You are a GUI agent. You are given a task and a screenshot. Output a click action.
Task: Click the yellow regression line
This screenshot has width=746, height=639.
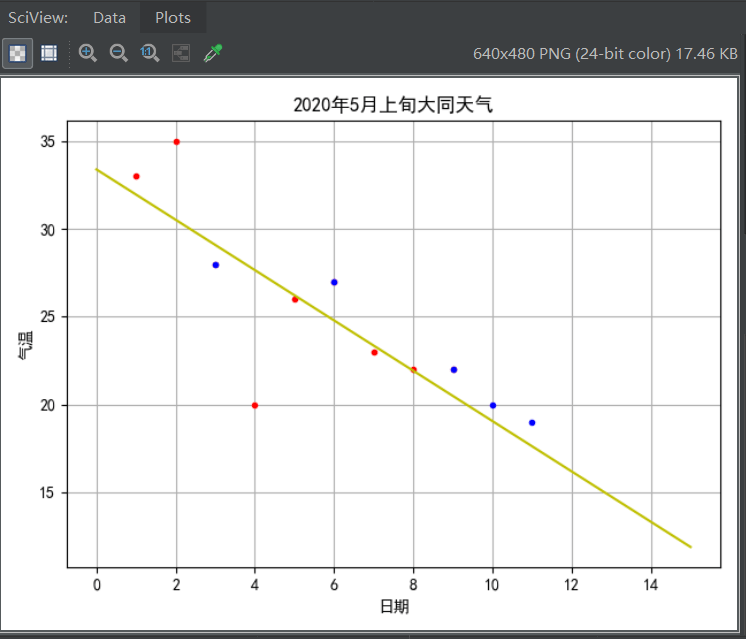(x=393, y=358)
